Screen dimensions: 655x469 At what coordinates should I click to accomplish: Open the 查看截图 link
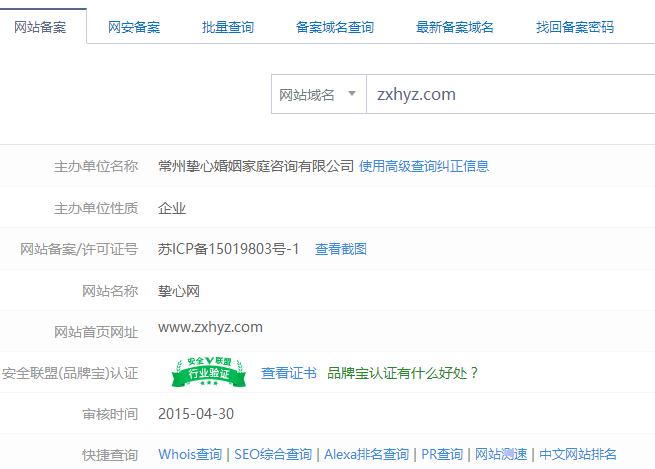coord(341,249)
